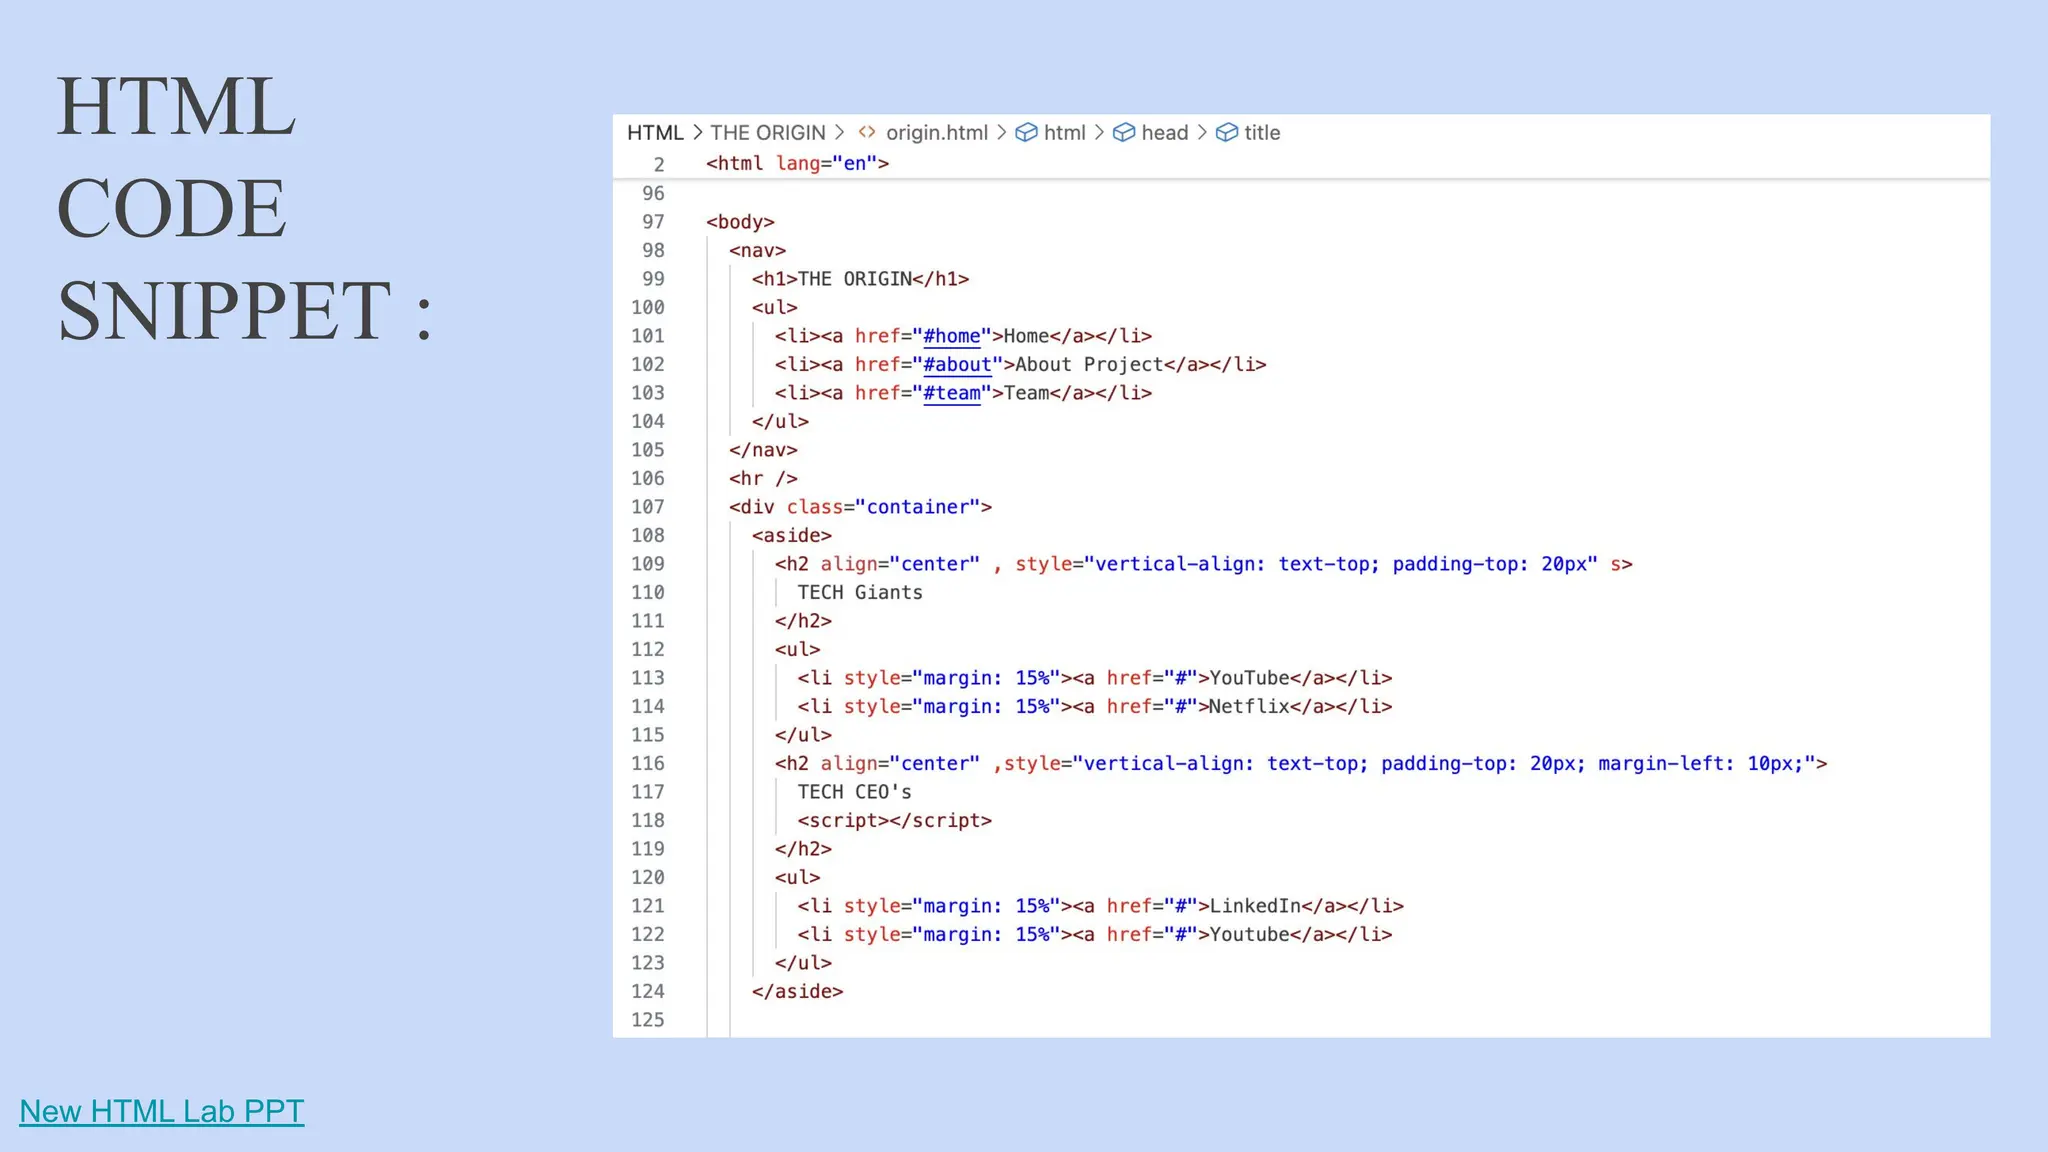Expand chevron after THE ORIGIN breadcrumb
Viewport: 2048px width, 1152px height.
[839, 132]
